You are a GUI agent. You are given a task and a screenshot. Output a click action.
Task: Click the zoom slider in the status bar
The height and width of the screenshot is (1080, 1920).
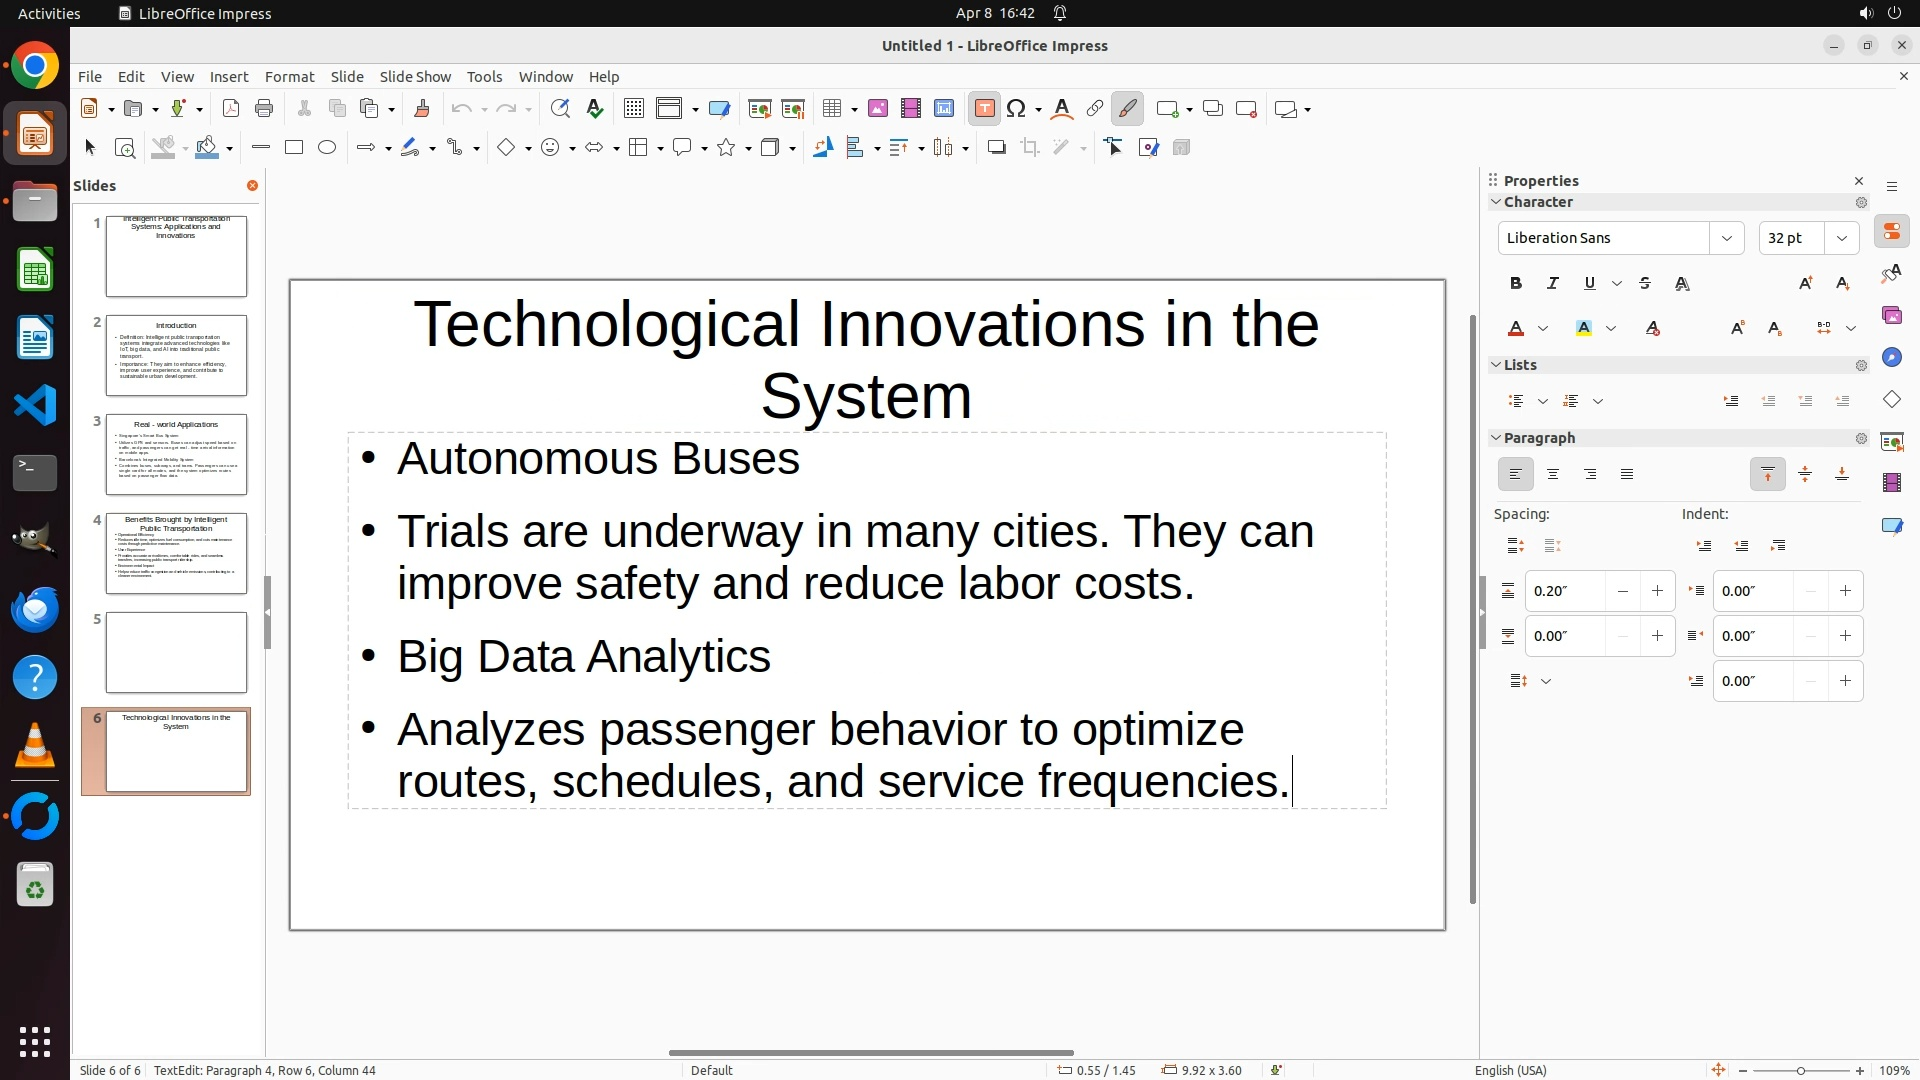1800,1071
